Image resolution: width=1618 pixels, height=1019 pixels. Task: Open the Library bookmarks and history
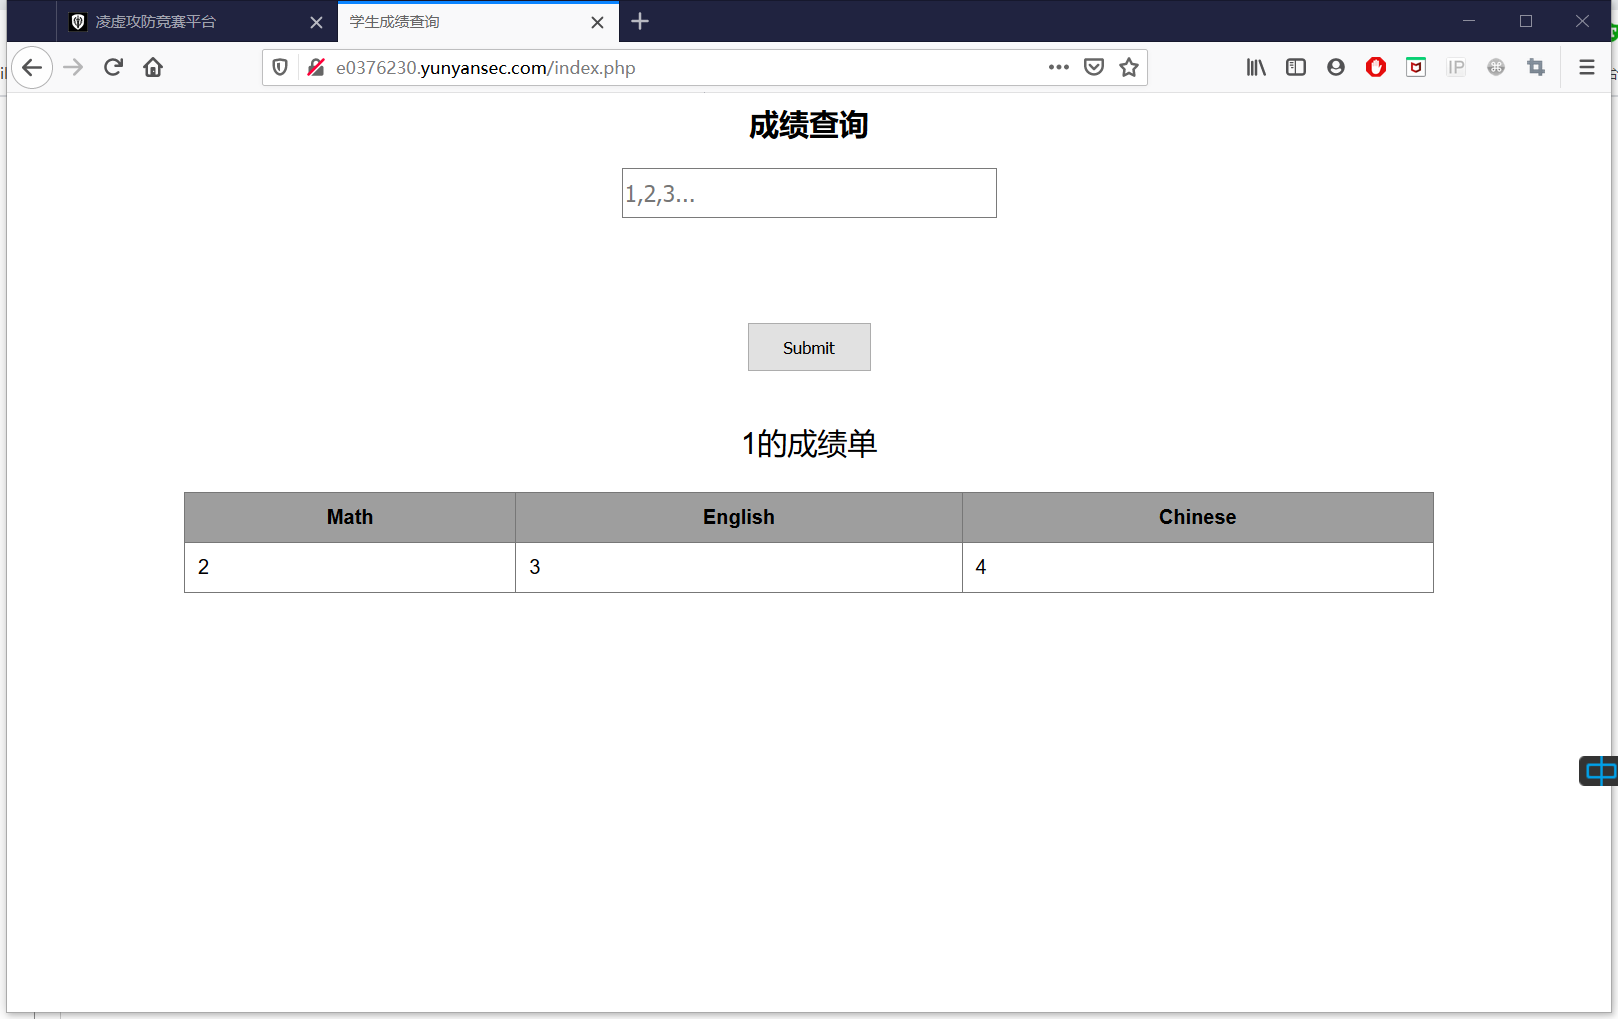[1256, 67]
